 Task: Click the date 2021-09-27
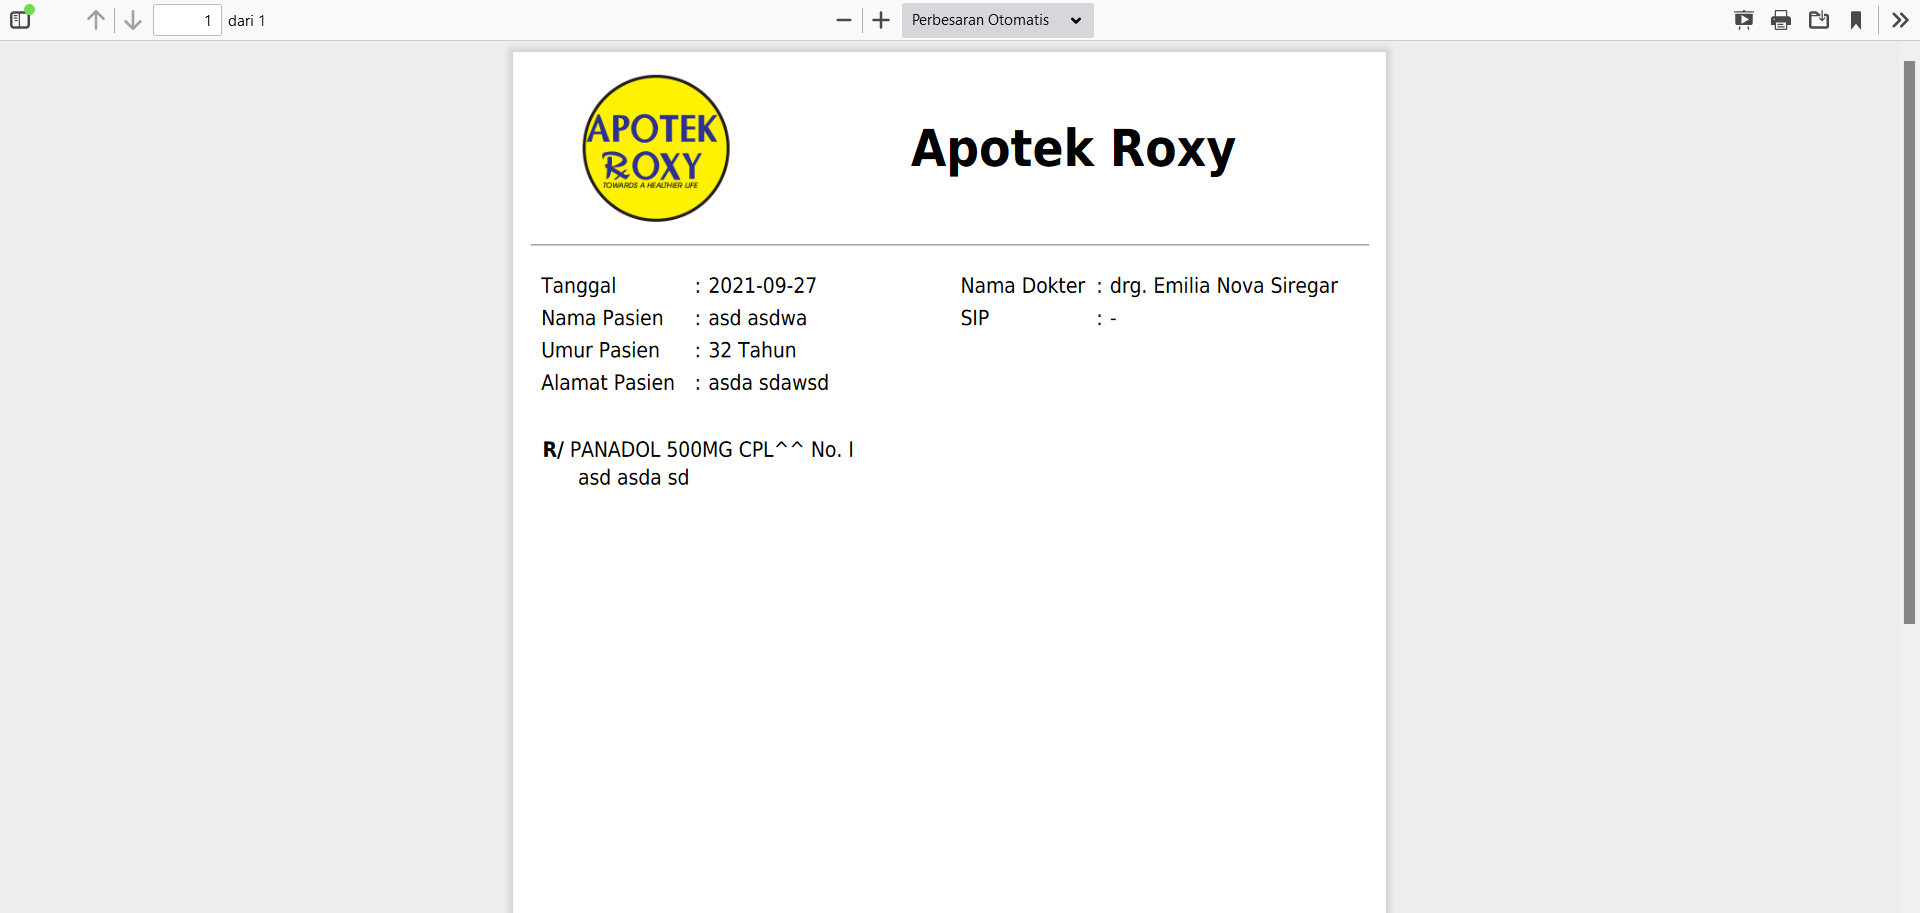pyautogui.click(x=762, y=286)
